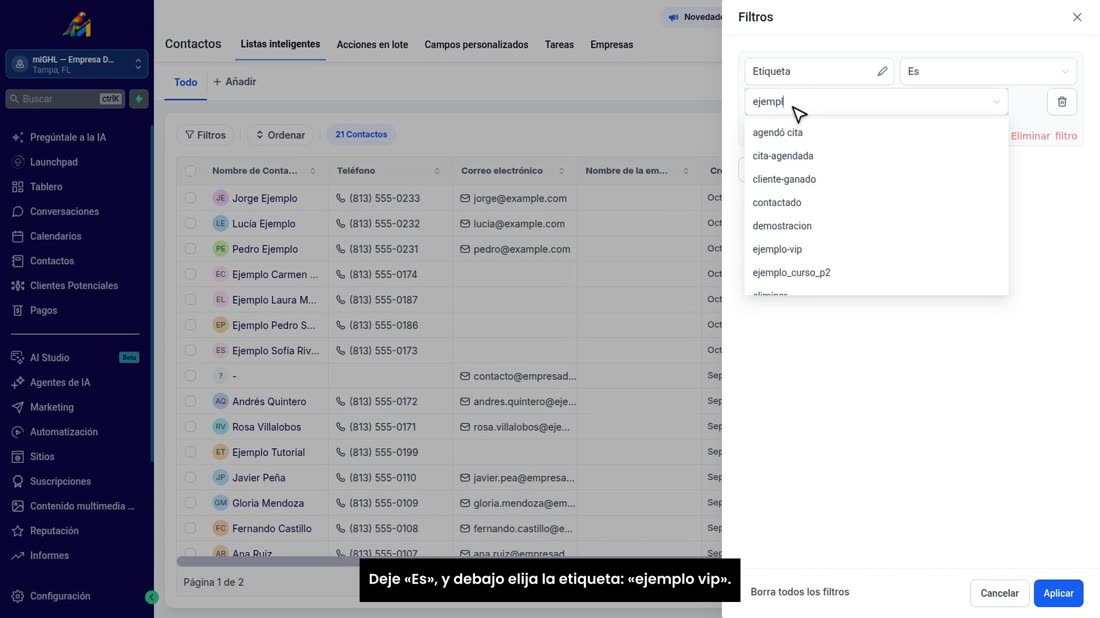The image size is (1100, 618).
Task: Check the Andrés Quintero row checkbox
Action: coord(190,401)
